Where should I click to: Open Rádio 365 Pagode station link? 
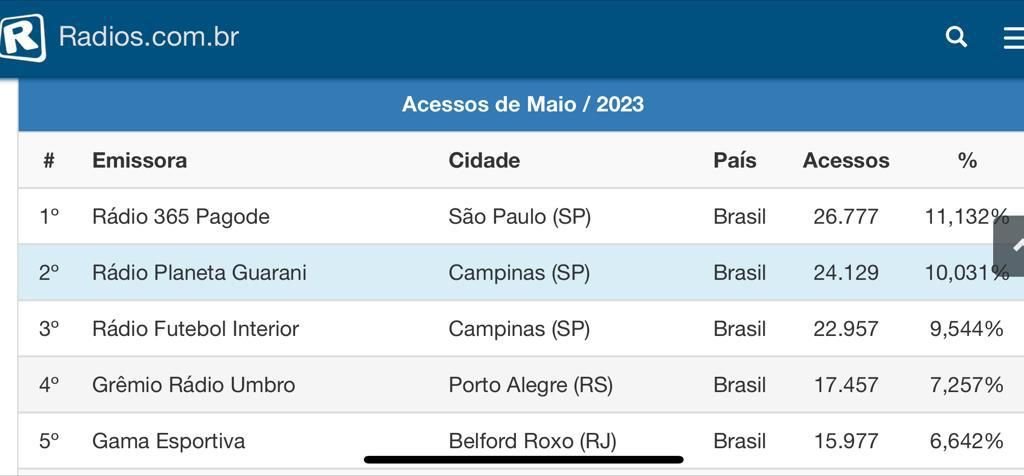[181, 216]
